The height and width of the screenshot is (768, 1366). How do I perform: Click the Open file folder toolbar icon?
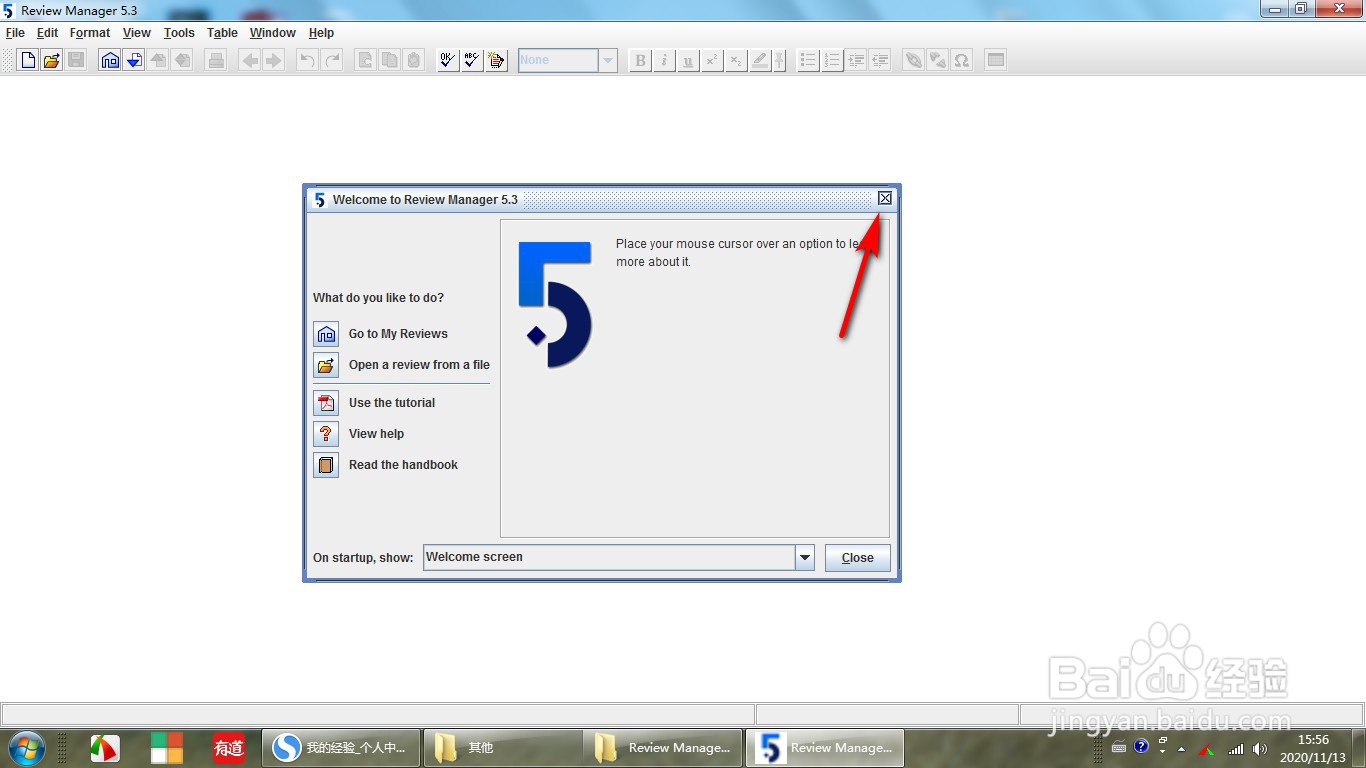(52, 60)
